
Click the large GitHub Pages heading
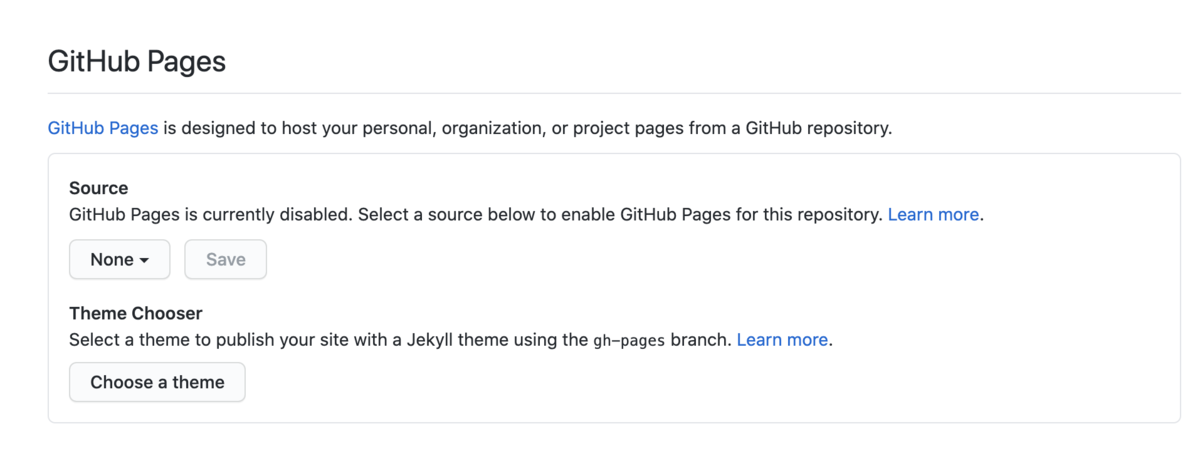(x=137, y=62)
